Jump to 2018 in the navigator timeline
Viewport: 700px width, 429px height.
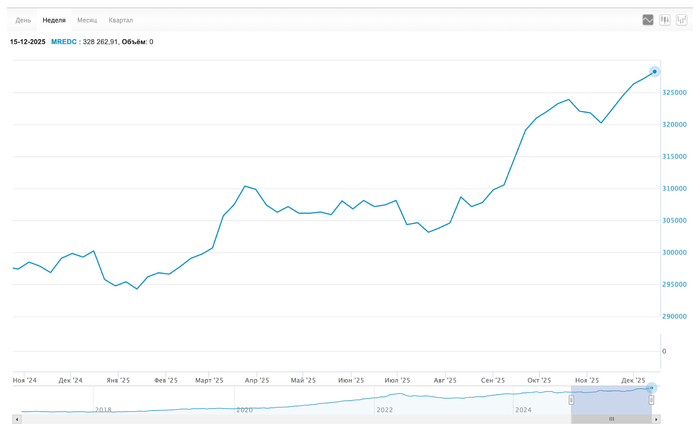(x=103, y=409)
